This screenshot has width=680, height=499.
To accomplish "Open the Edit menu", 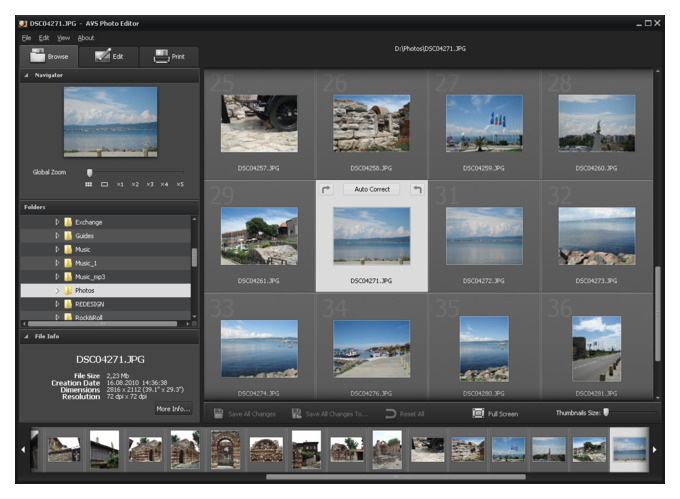I will coord(44,38).
